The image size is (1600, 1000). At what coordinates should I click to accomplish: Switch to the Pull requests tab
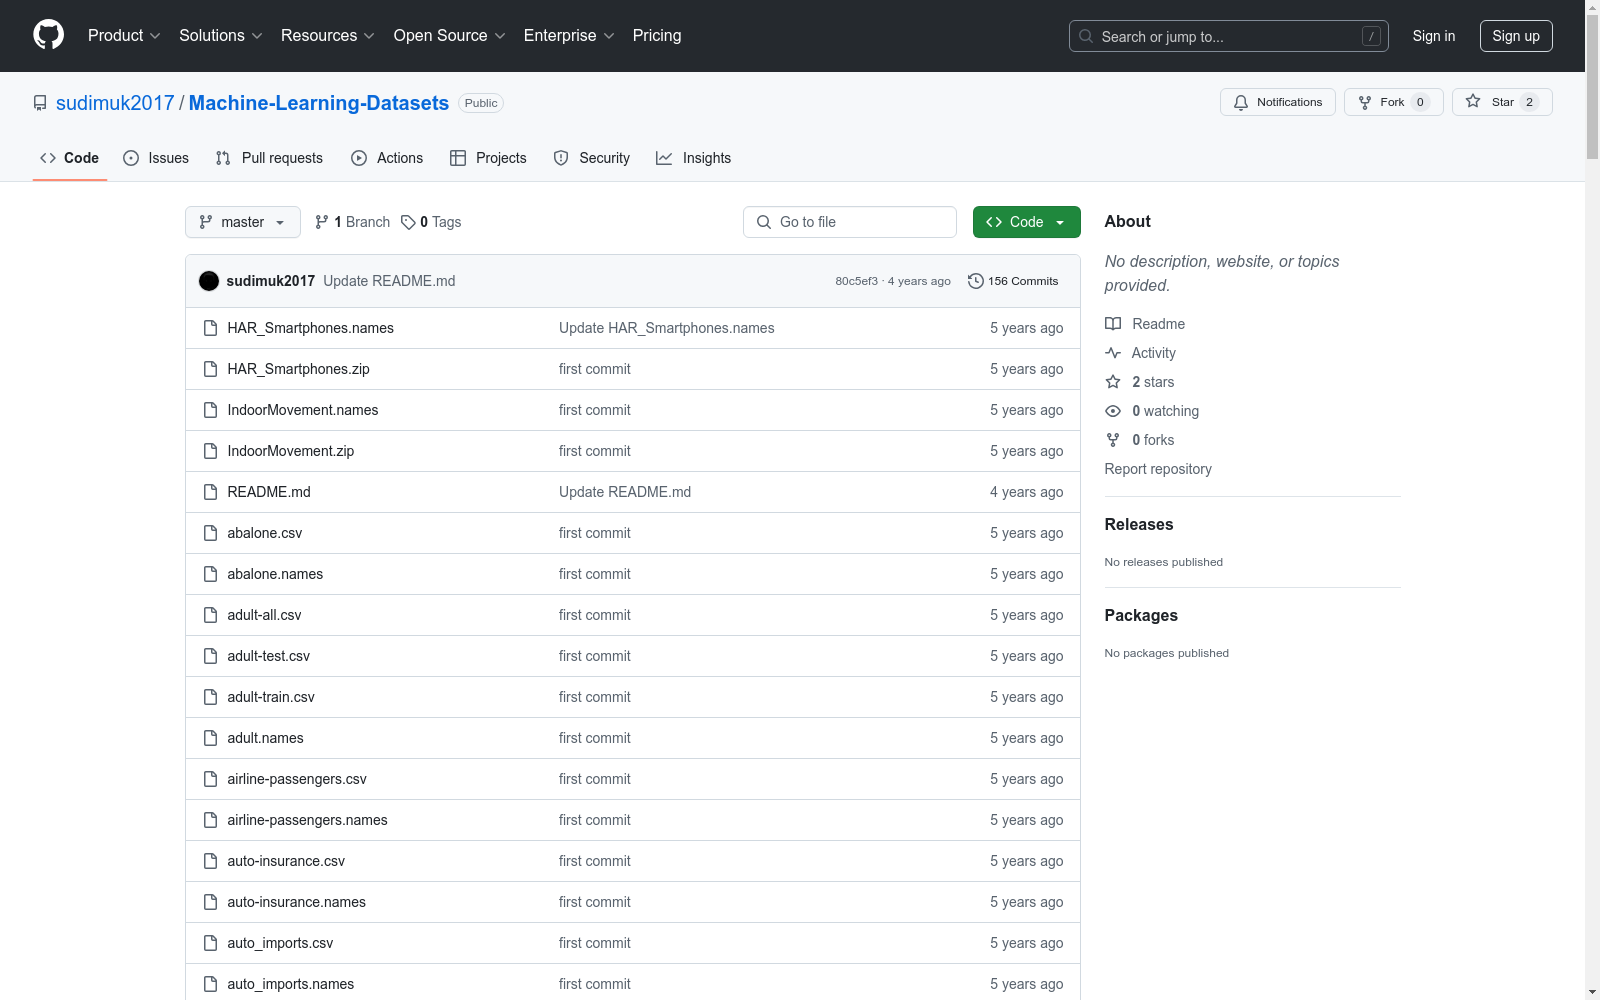(x=269, y=158)
